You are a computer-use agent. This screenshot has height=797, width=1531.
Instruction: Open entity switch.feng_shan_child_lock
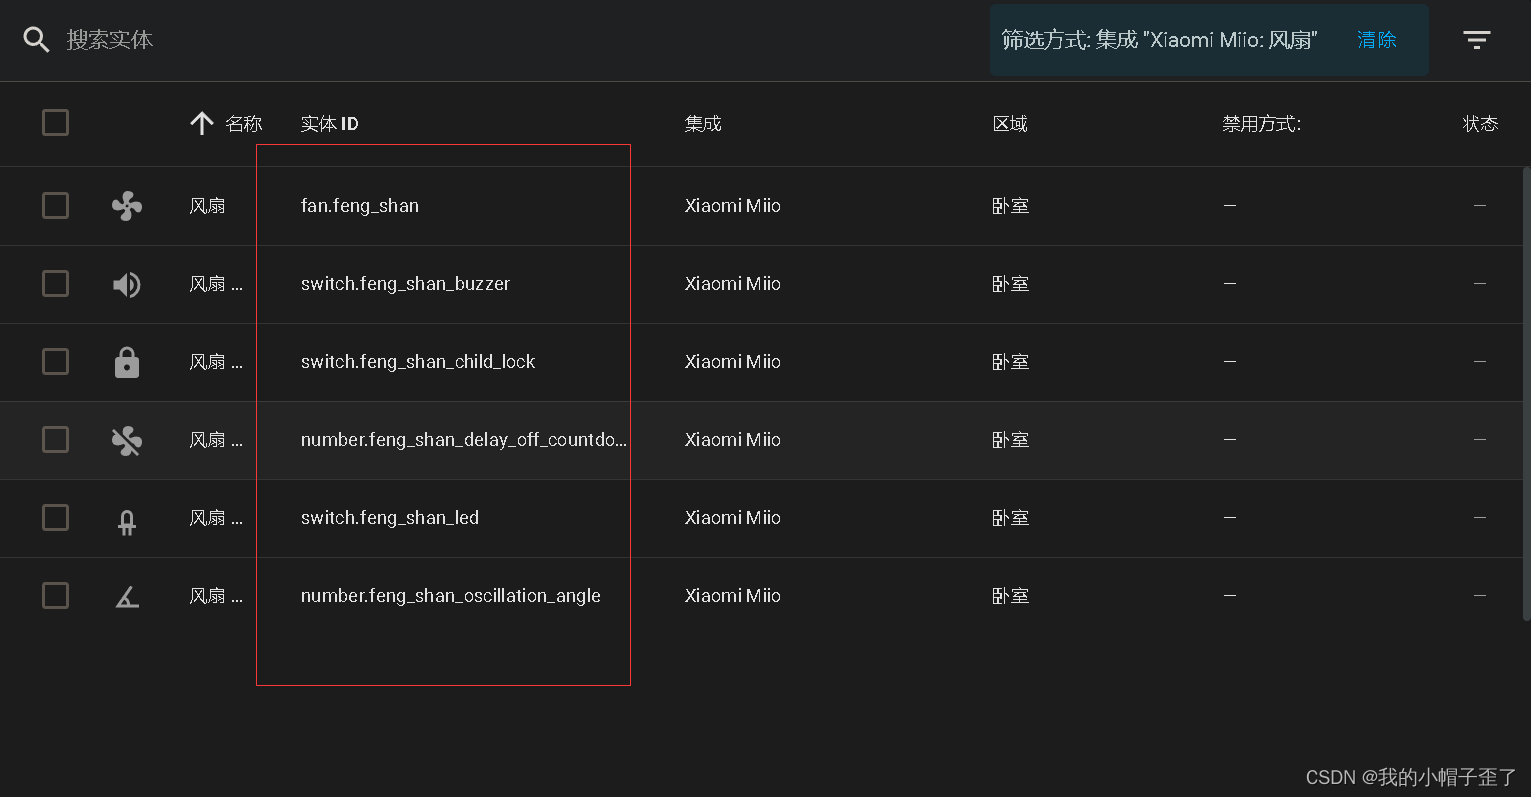[x=418, y=362]
